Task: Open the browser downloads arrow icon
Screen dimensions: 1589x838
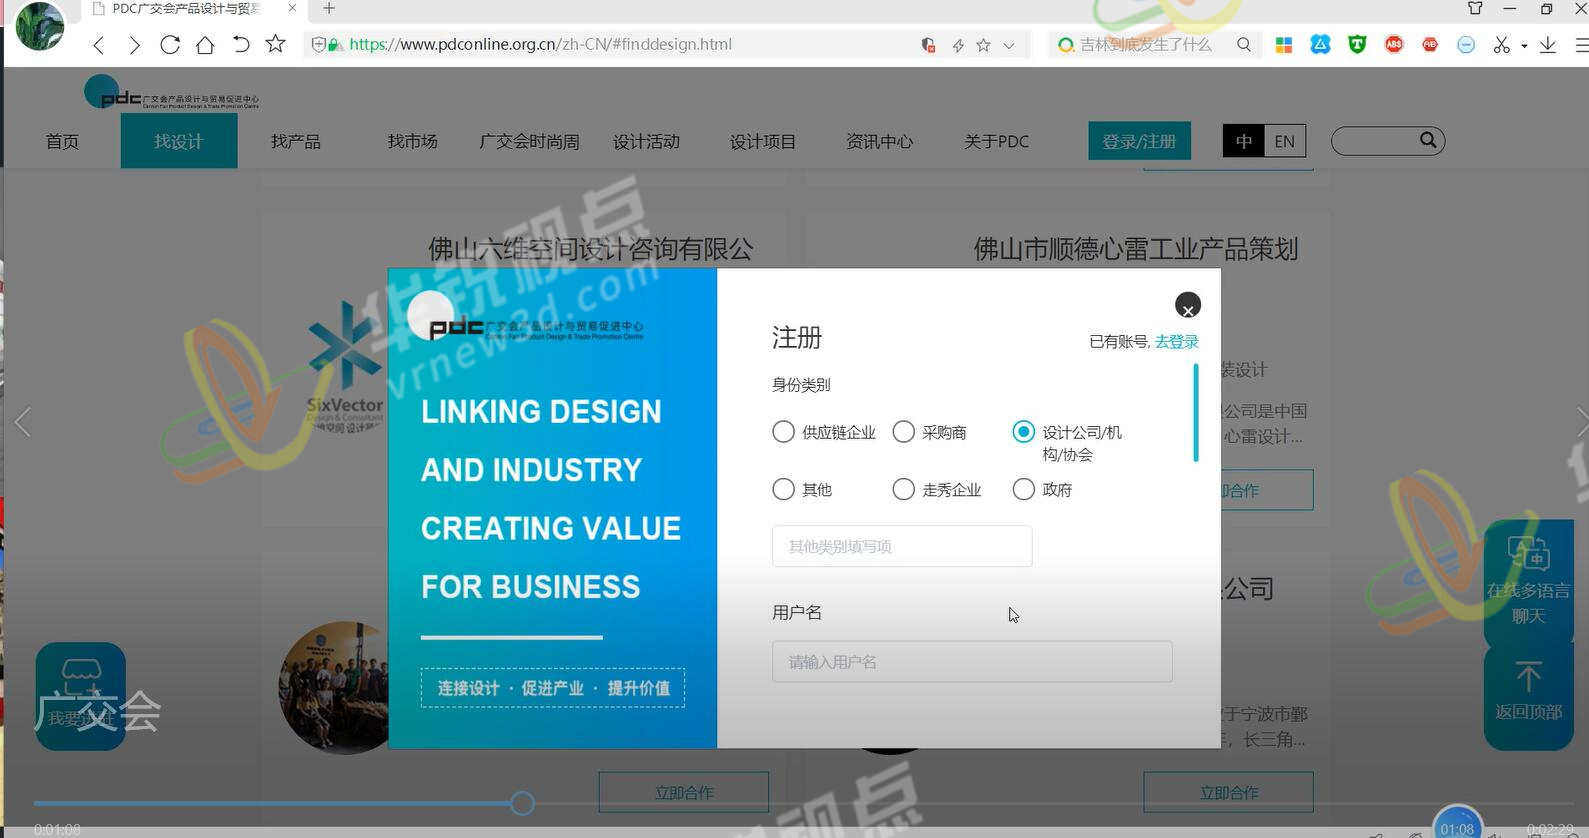Action: click(1548, 45)
